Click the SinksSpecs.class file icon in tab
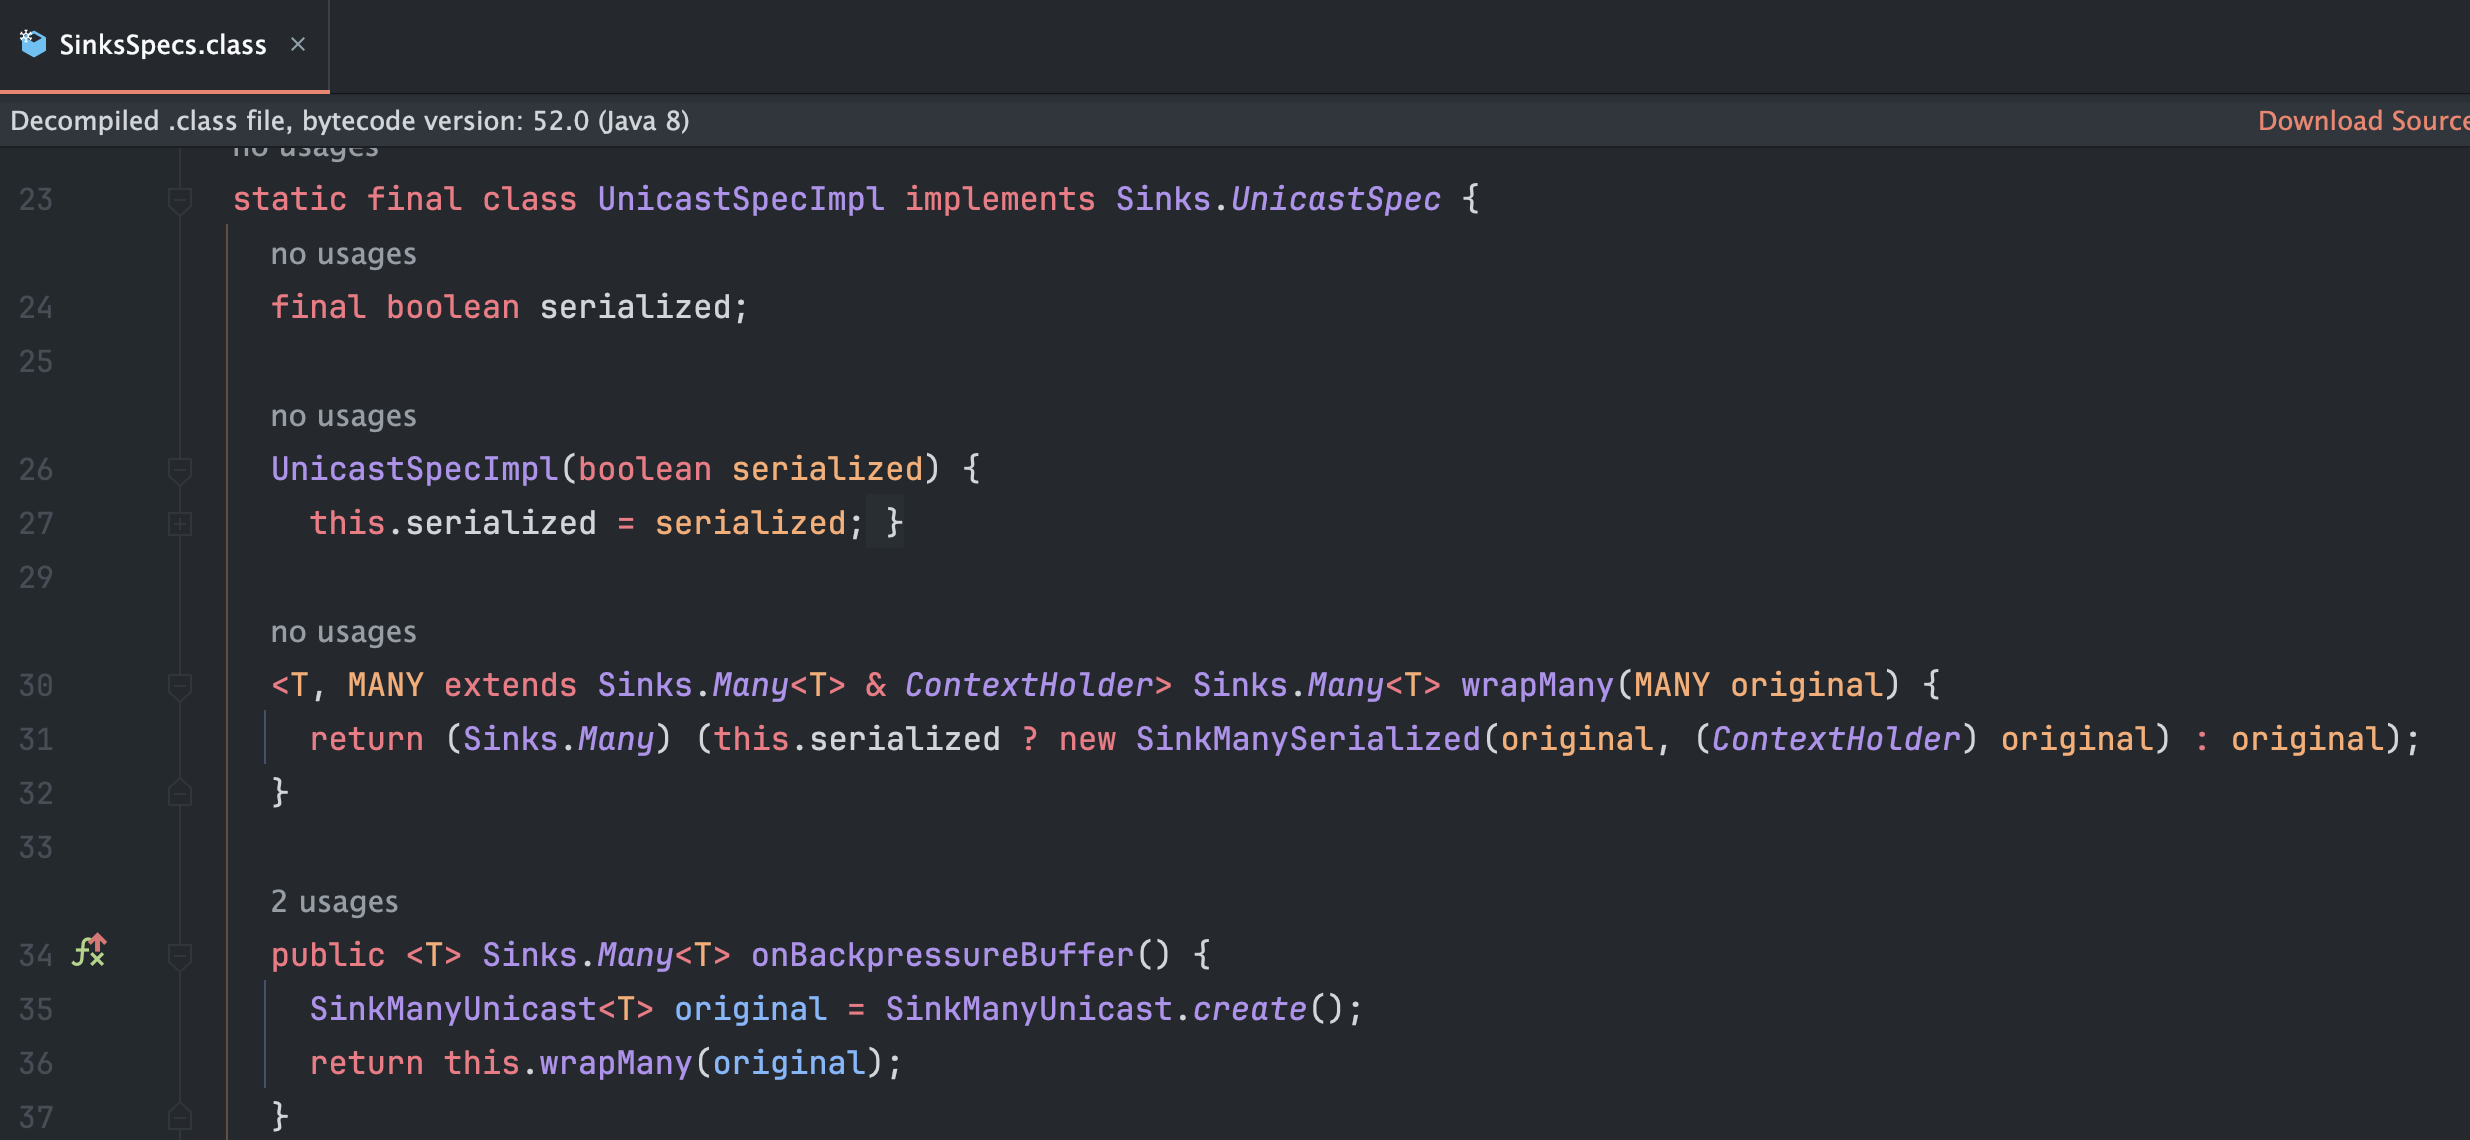Screen dimensions: 2470x1140 (x=33, y=44)
